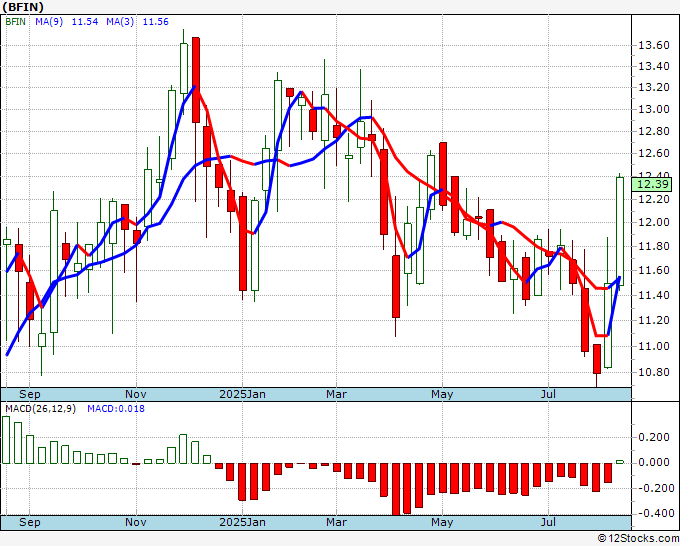
Task: Click the 0.000 MACD axis label
Action: [654, 462]
